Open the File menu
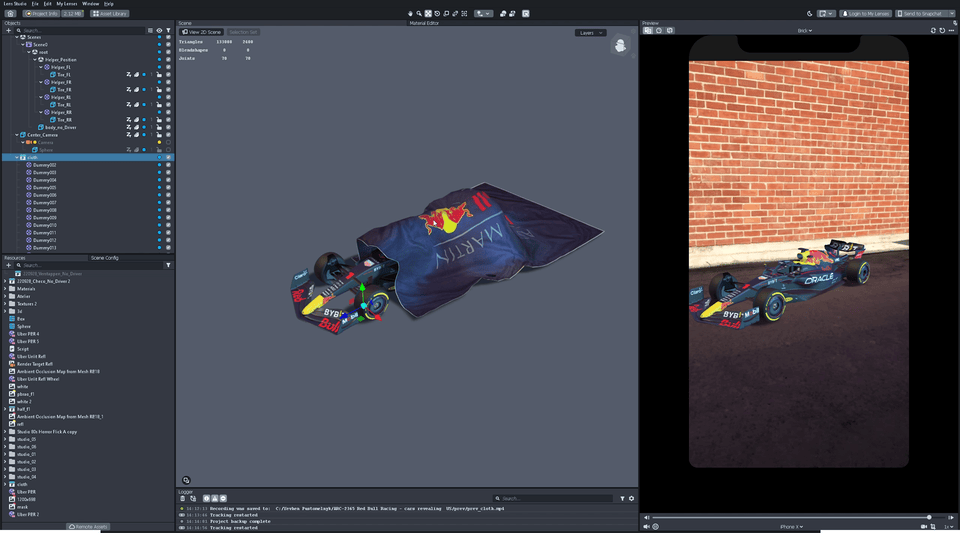The width and height of the screenshot is (960, 533). pos(35,4)
